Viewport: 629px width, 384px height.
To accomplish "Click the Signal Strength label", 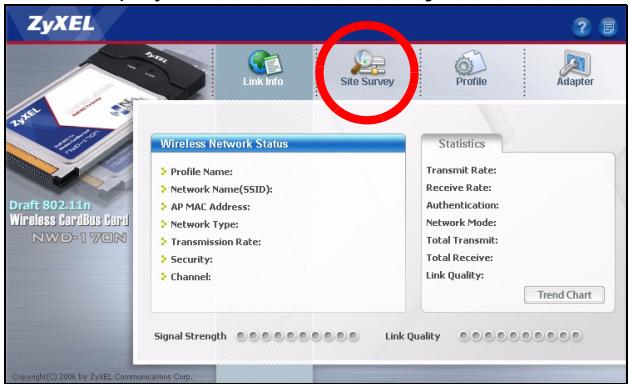I will point(190,336).
